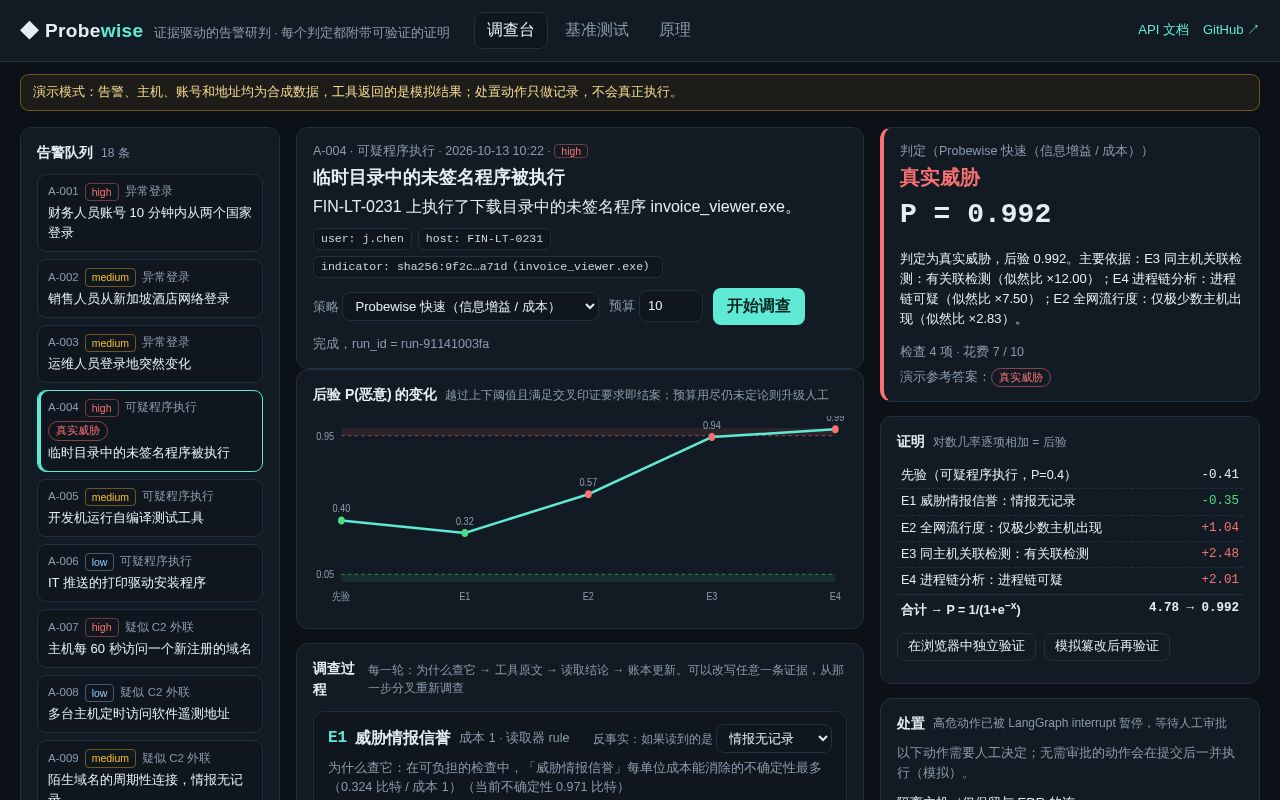
Task: Click the 真实威胁 badge in alert A-004
Action: pos(78,431)
